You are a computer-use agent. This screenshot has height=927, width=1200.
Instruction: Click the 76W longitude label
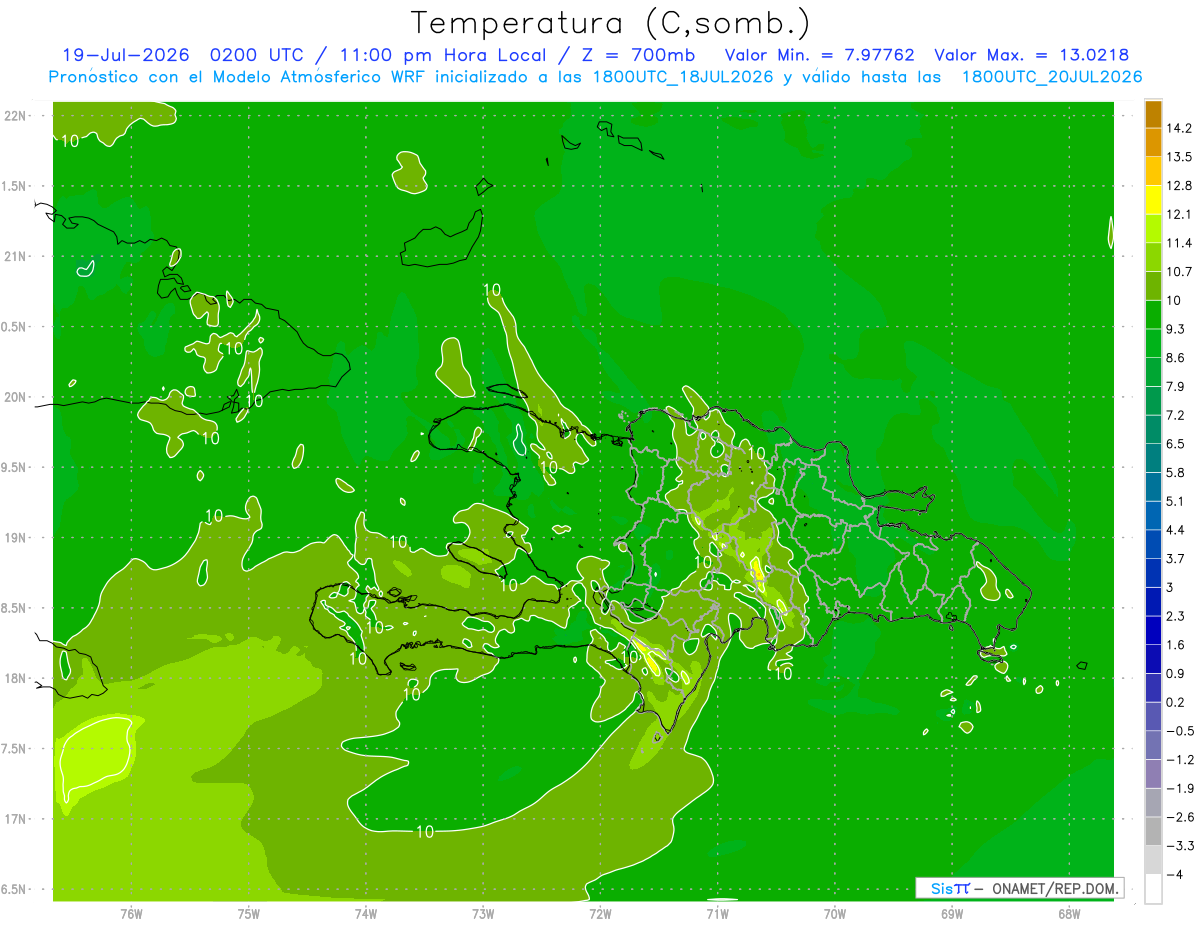pyautogui.click(x=131, y=913)
